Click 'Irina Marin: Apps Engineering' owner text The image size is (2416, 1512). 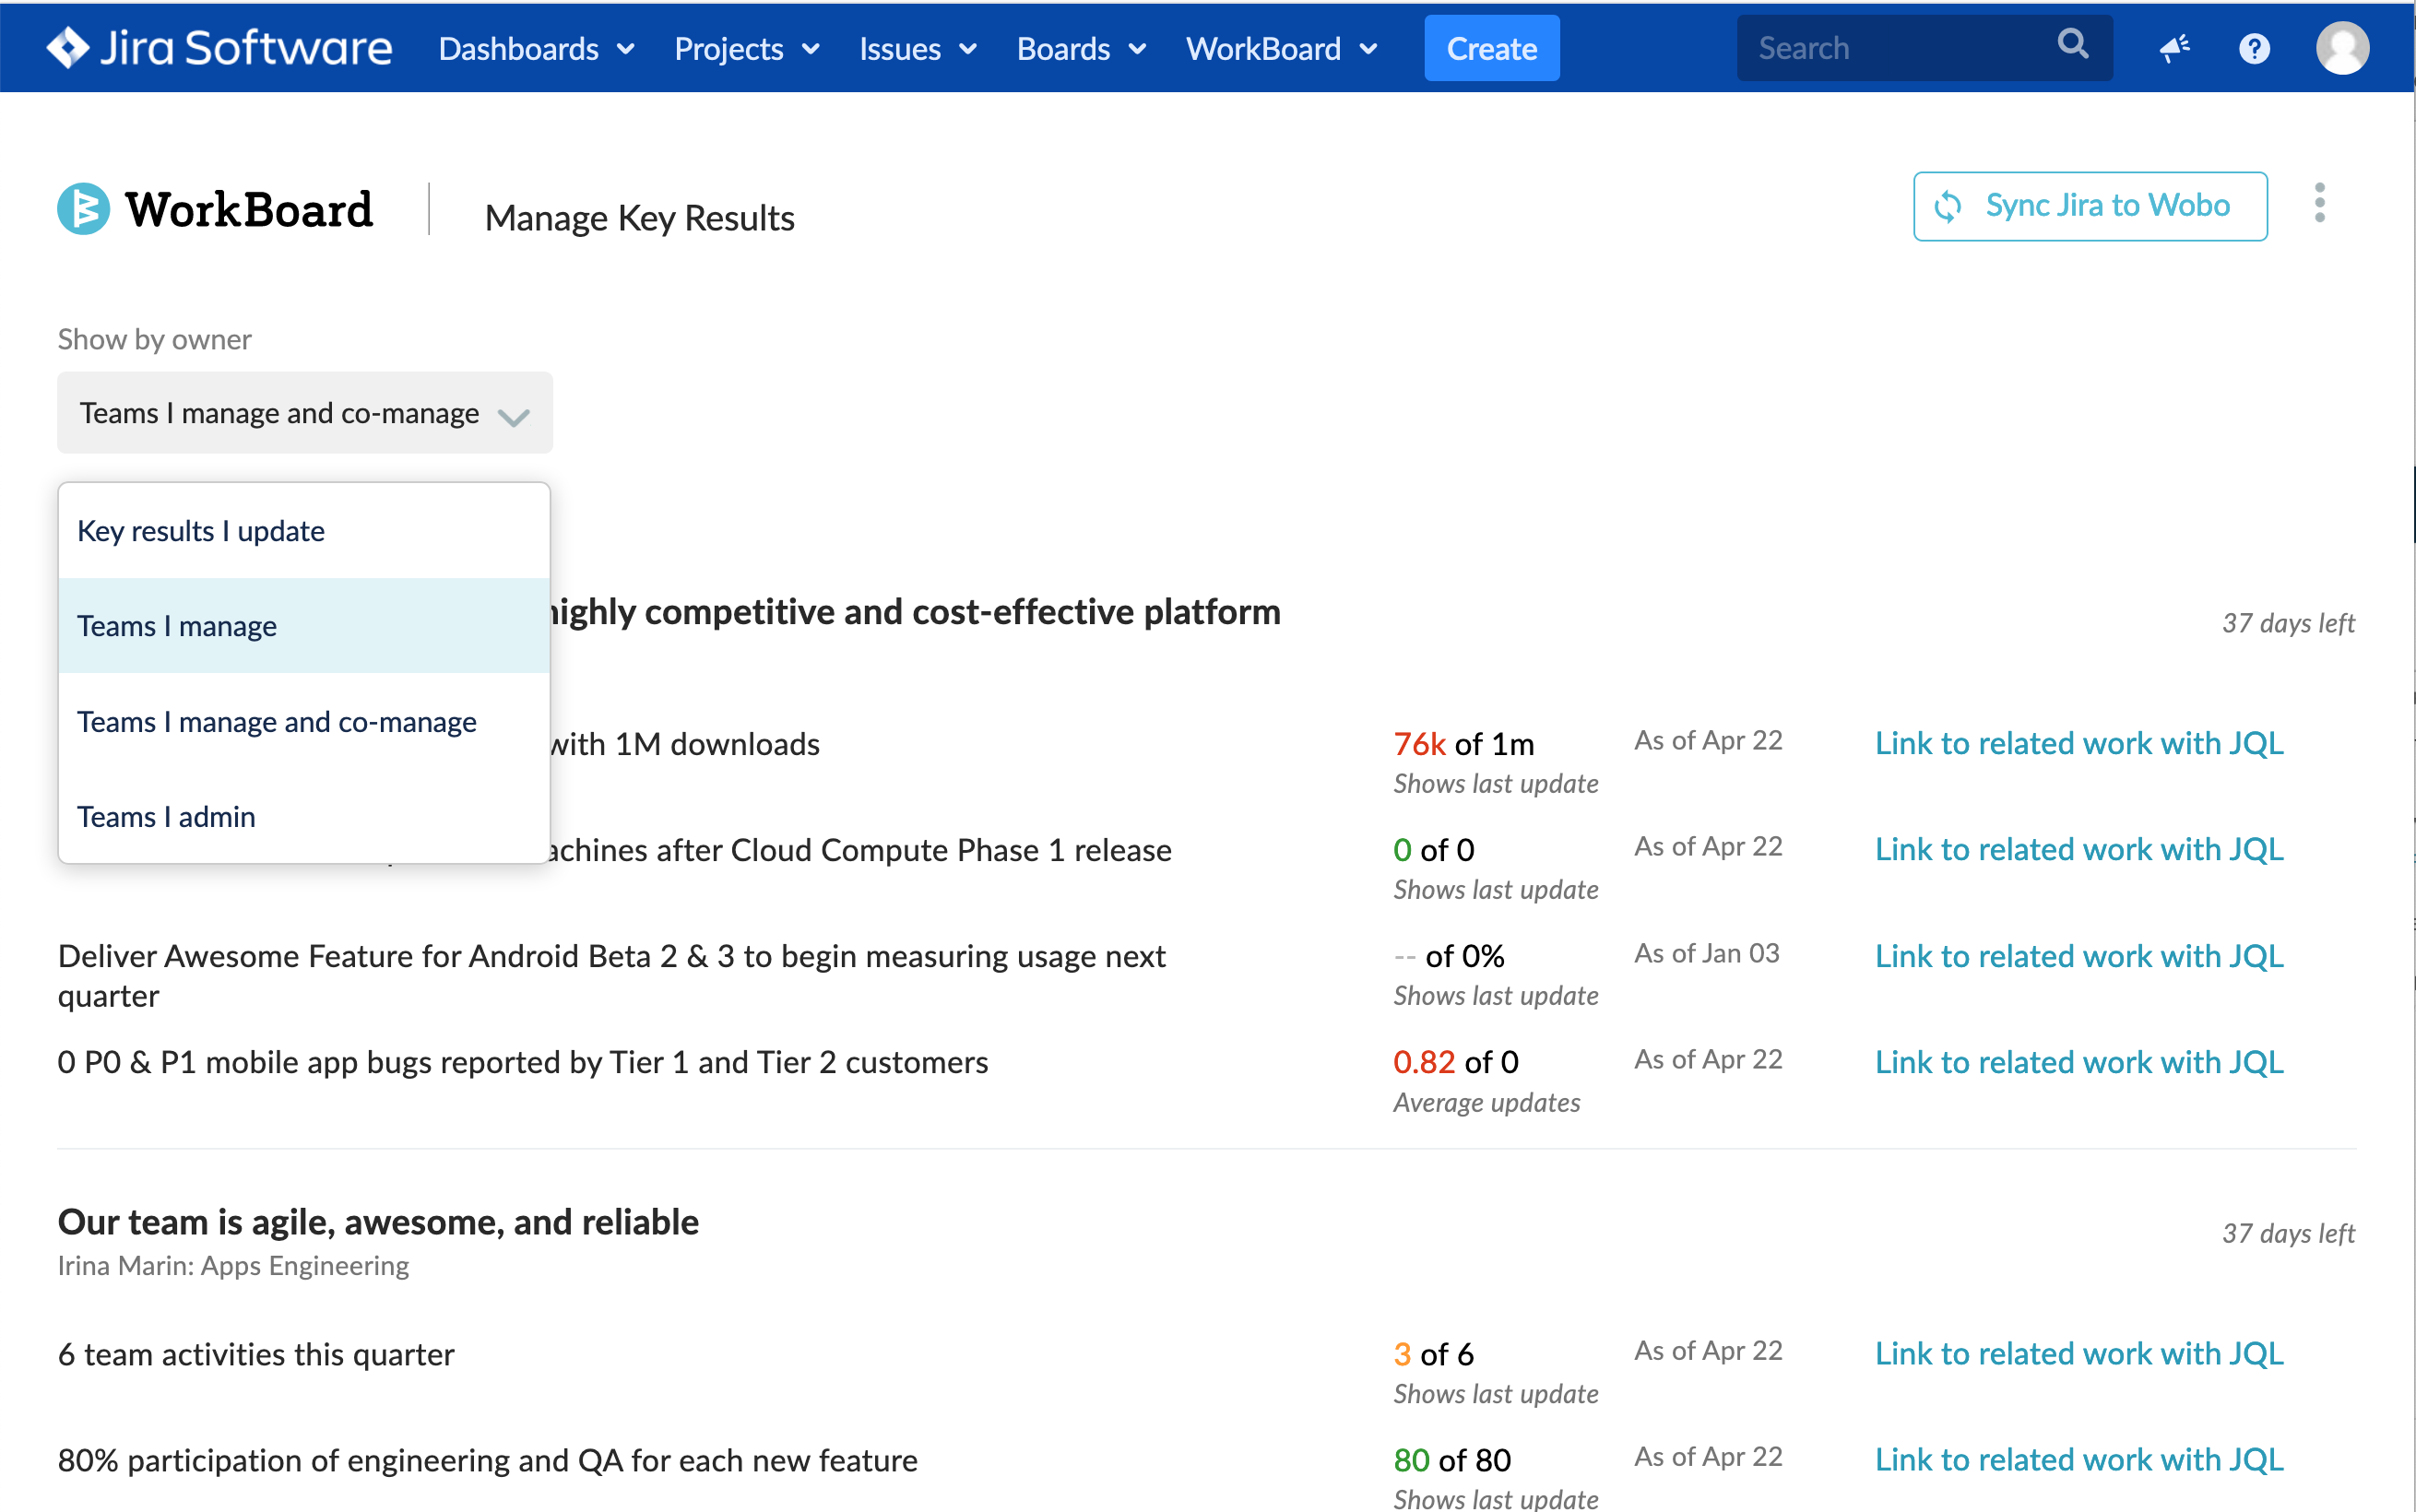233,1266
